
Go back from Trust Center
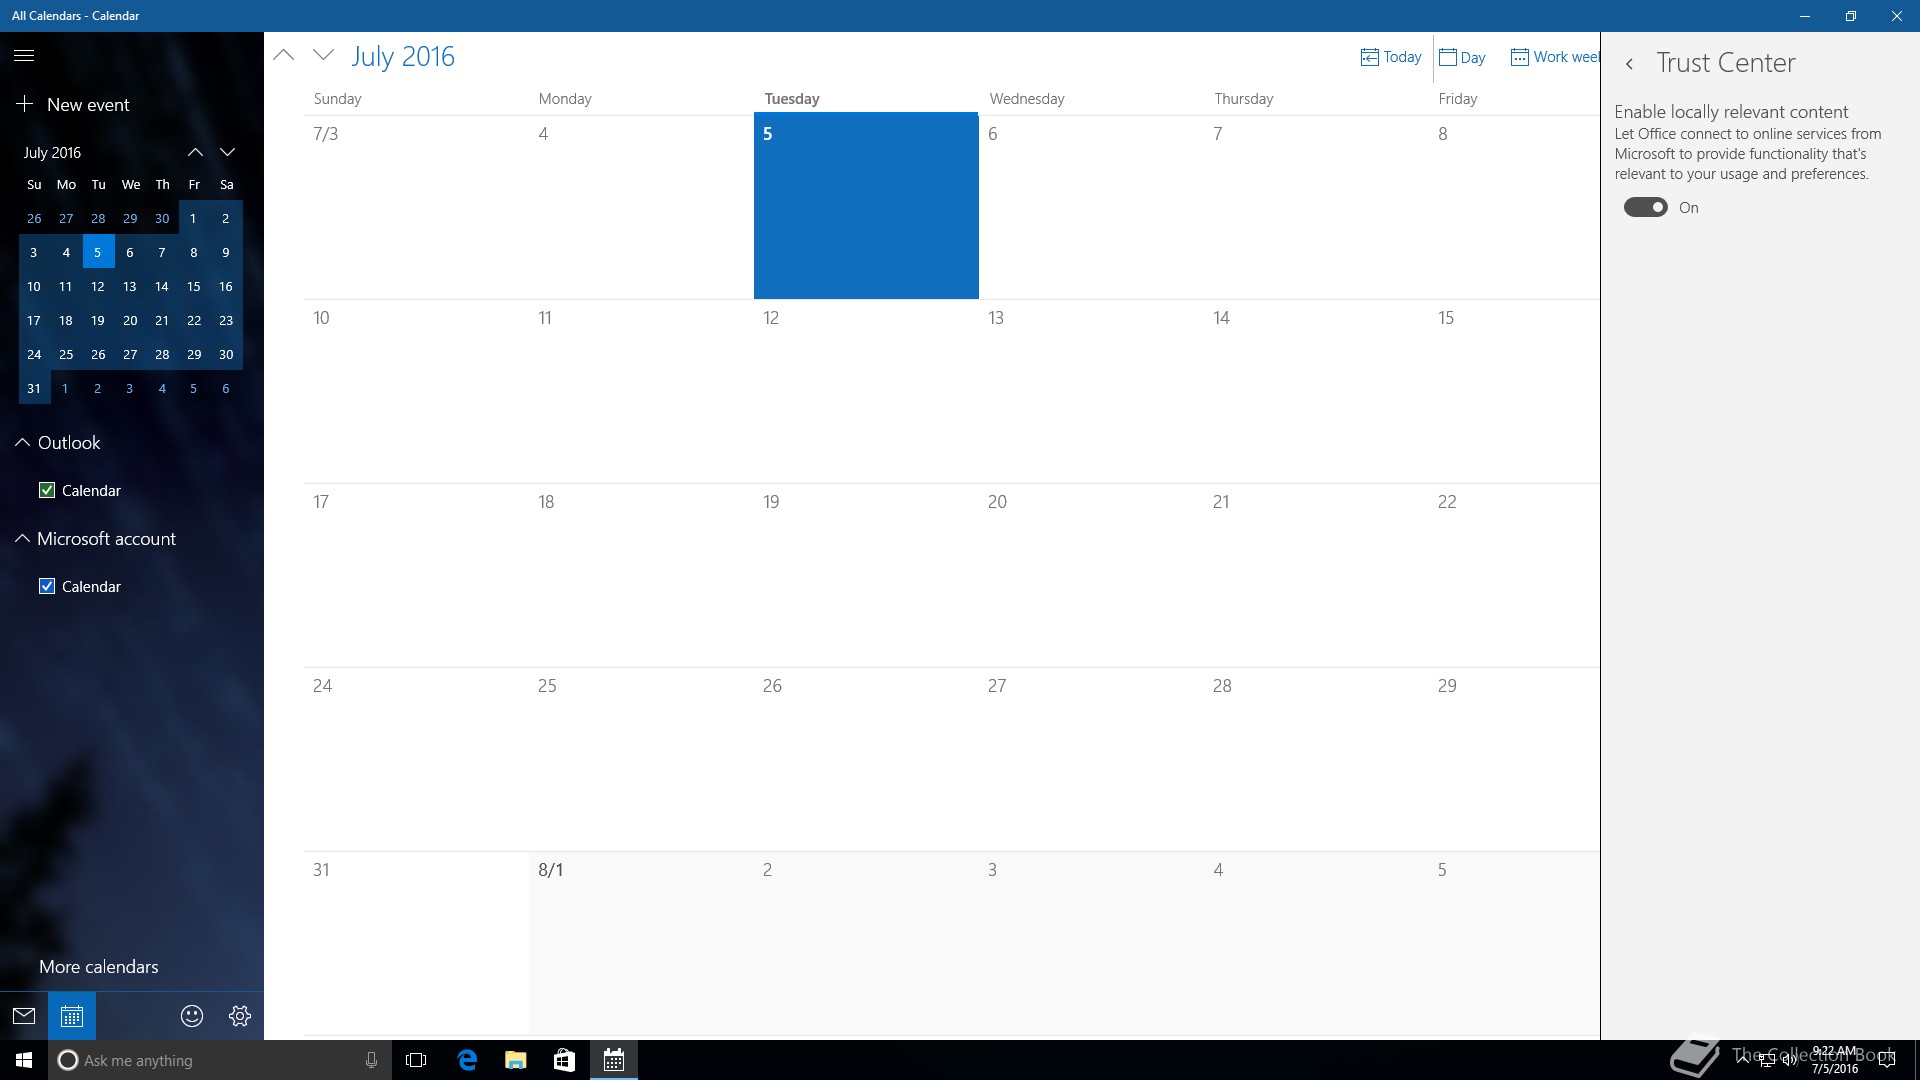click(1630, 64)
